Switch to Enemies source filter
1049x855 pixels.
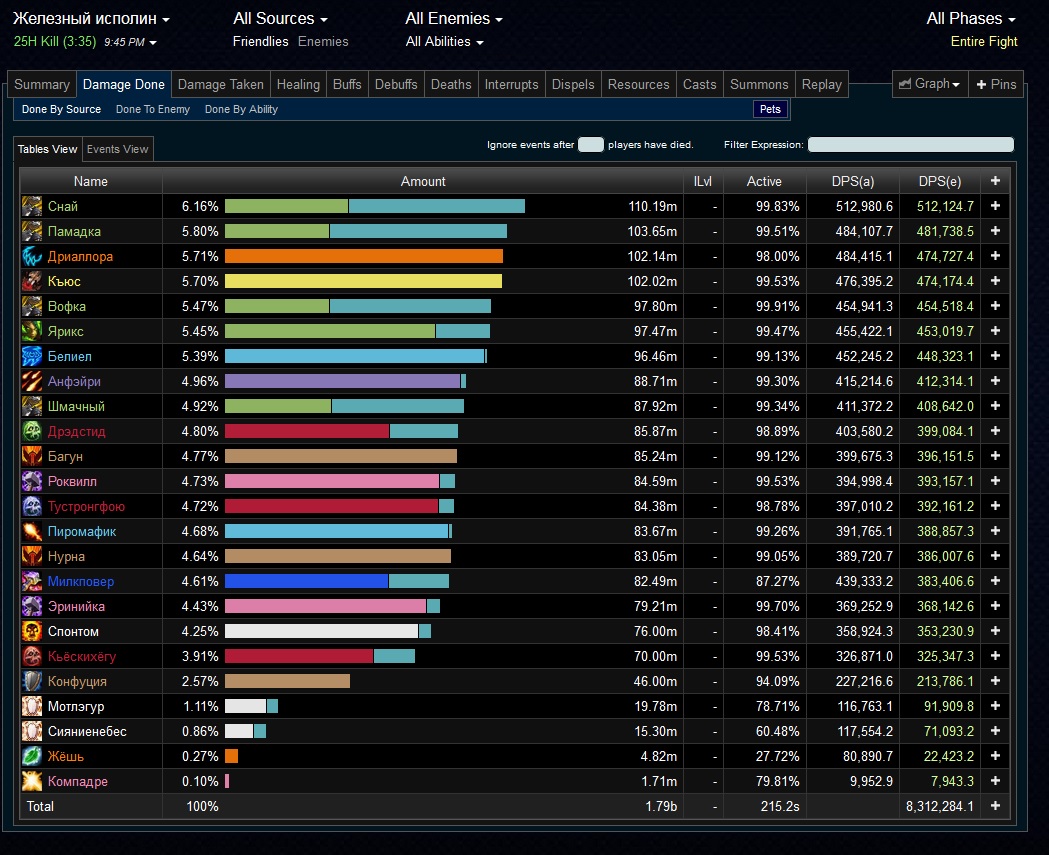[323, 42]
